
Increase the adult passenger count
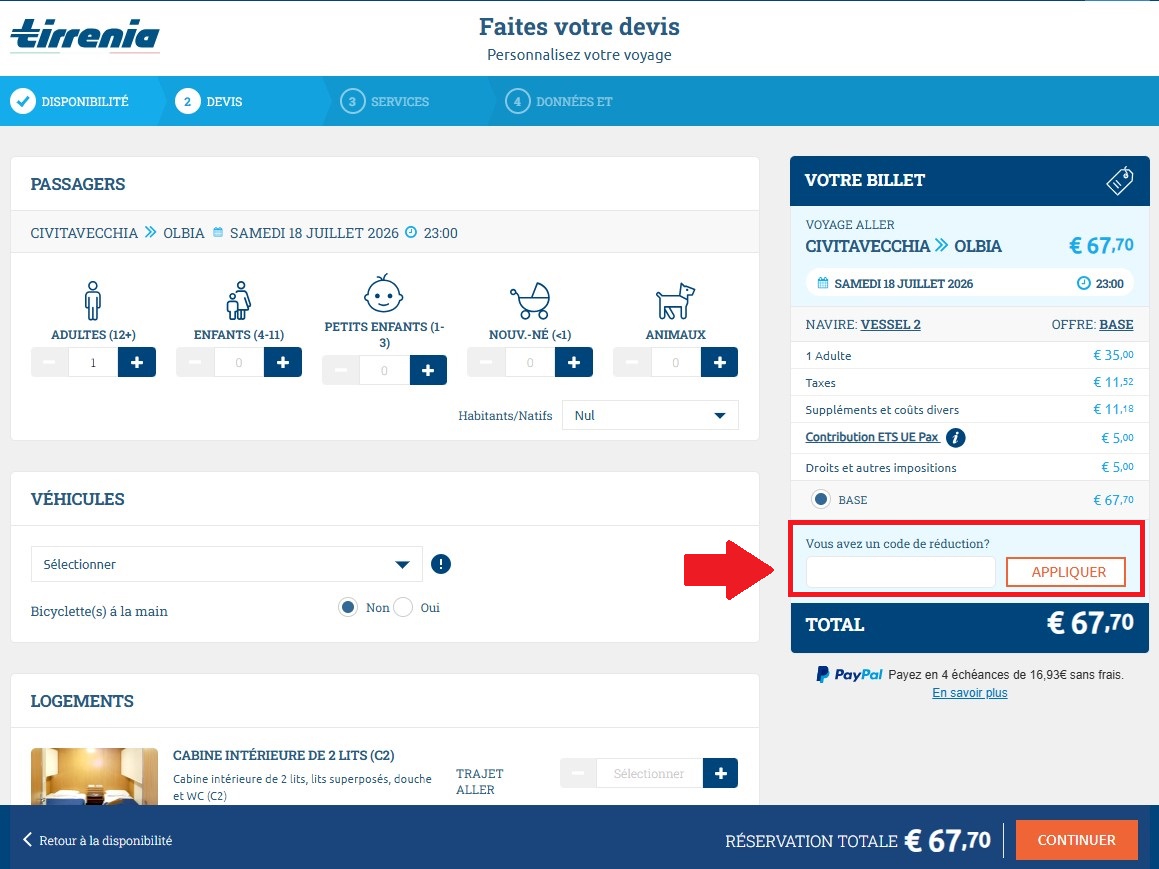(137, 362)
